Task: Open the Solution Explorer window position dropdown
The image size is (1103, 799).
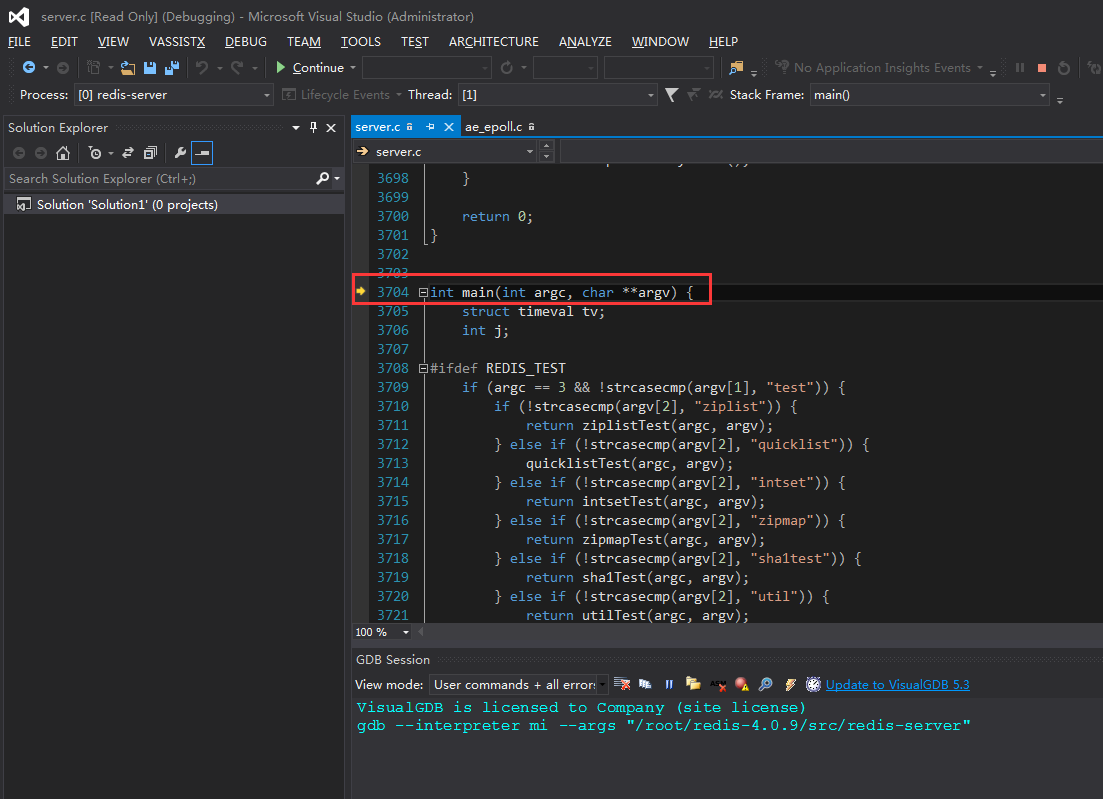Action: point(295,127)
